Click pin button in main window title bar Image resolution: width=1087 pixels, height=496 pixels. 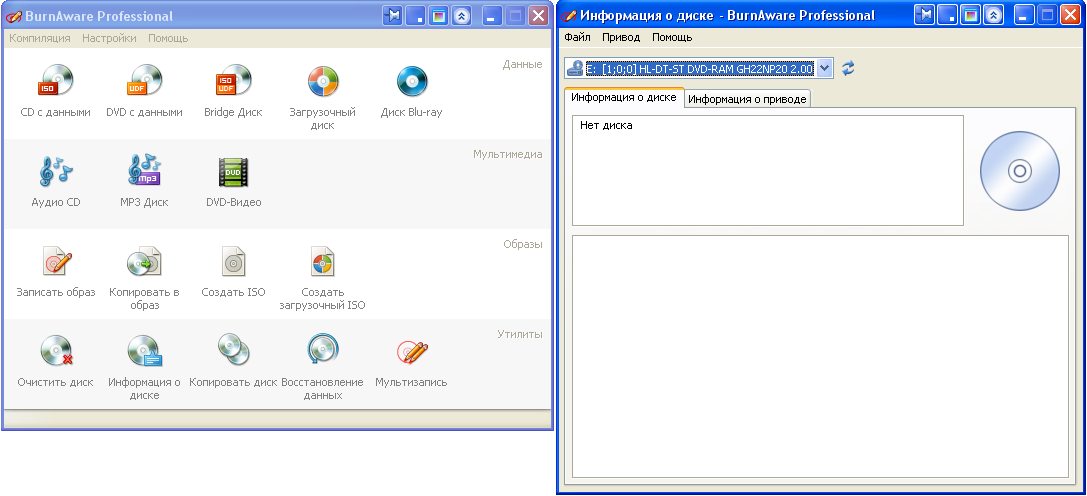click(x=392, y=16)
